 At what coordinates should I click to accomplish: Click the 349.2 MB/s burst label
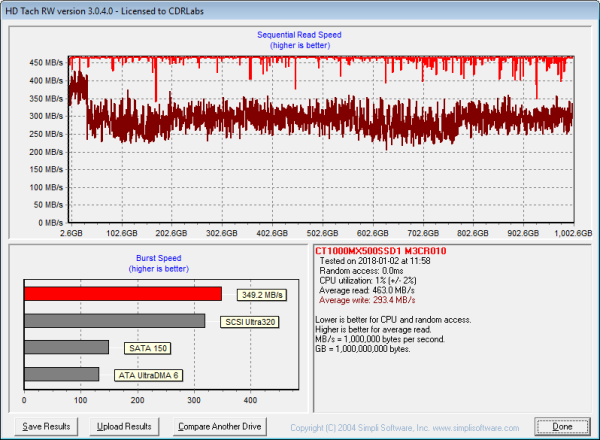tap(260, 295)
